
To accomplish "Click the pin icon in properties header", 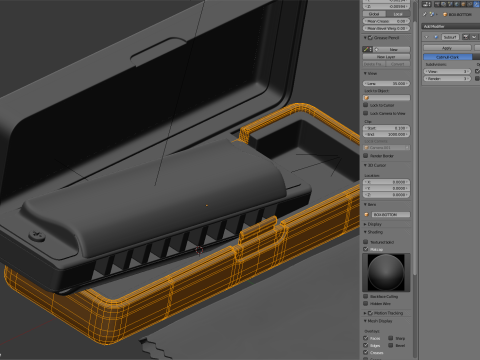I will click(425, 14).
